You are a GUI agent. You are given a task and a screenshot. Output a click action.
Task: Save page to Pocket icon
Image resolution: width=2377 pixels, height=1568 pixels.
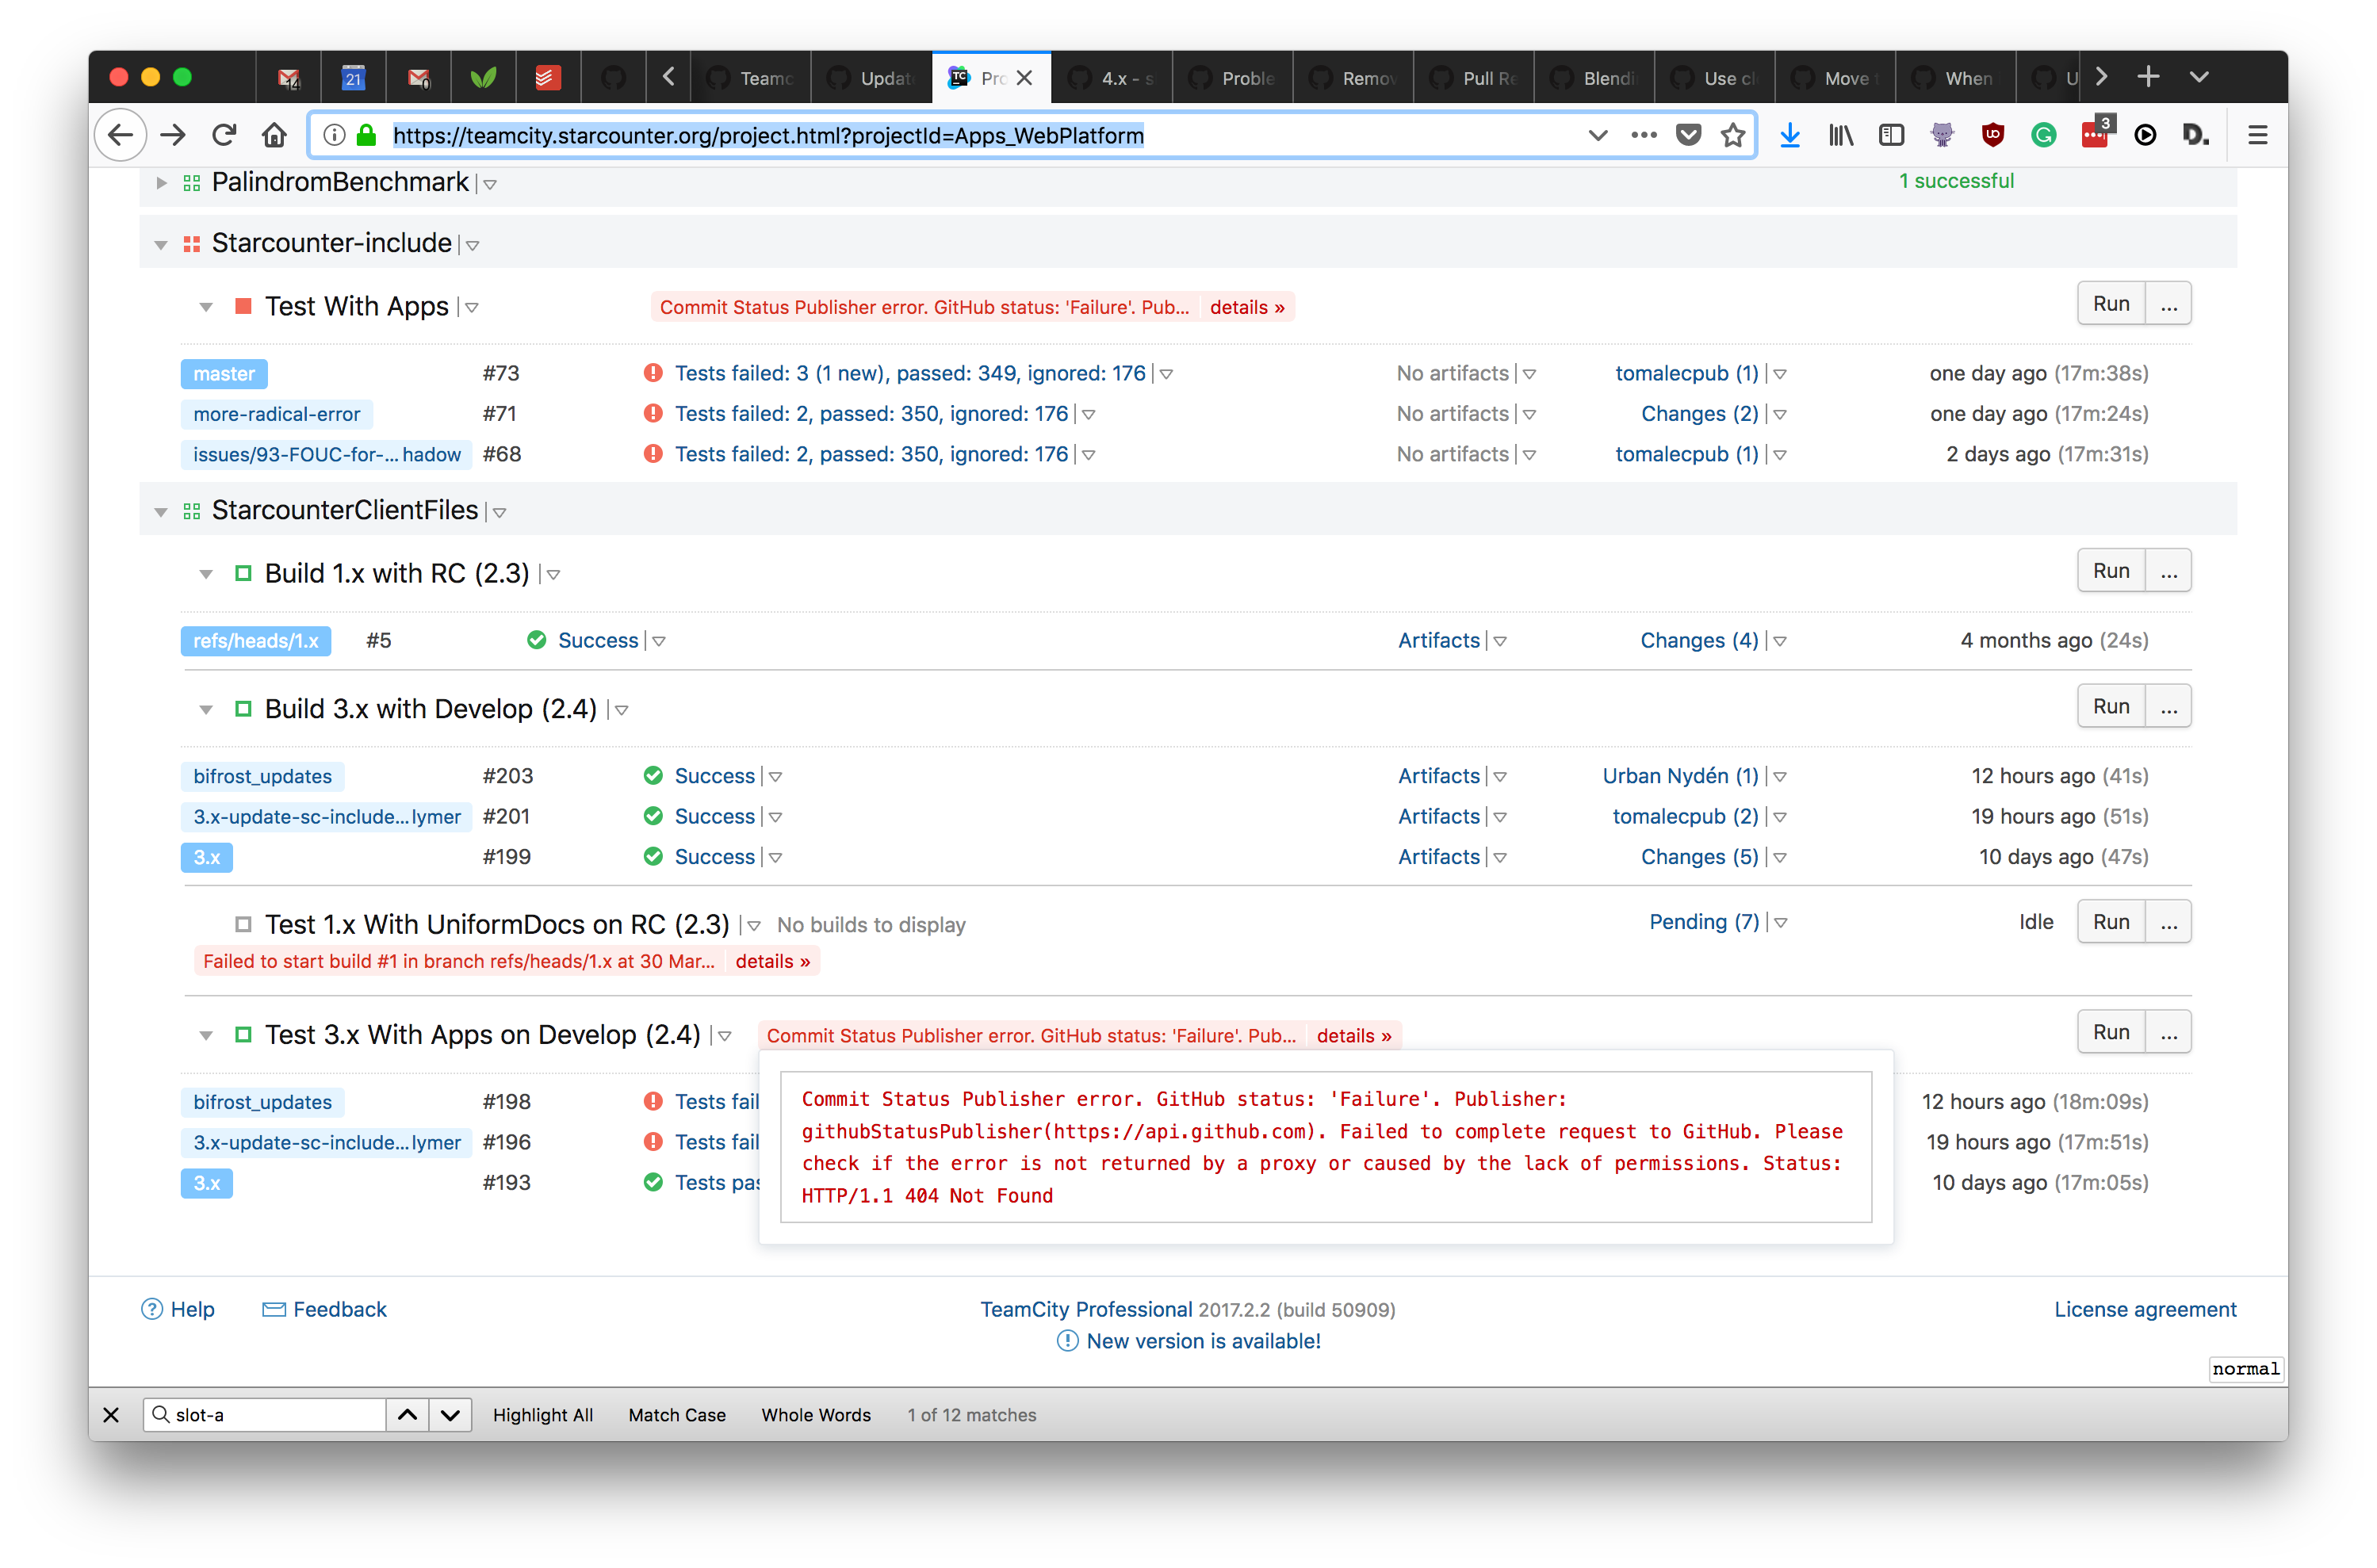tap(1688, 135)
